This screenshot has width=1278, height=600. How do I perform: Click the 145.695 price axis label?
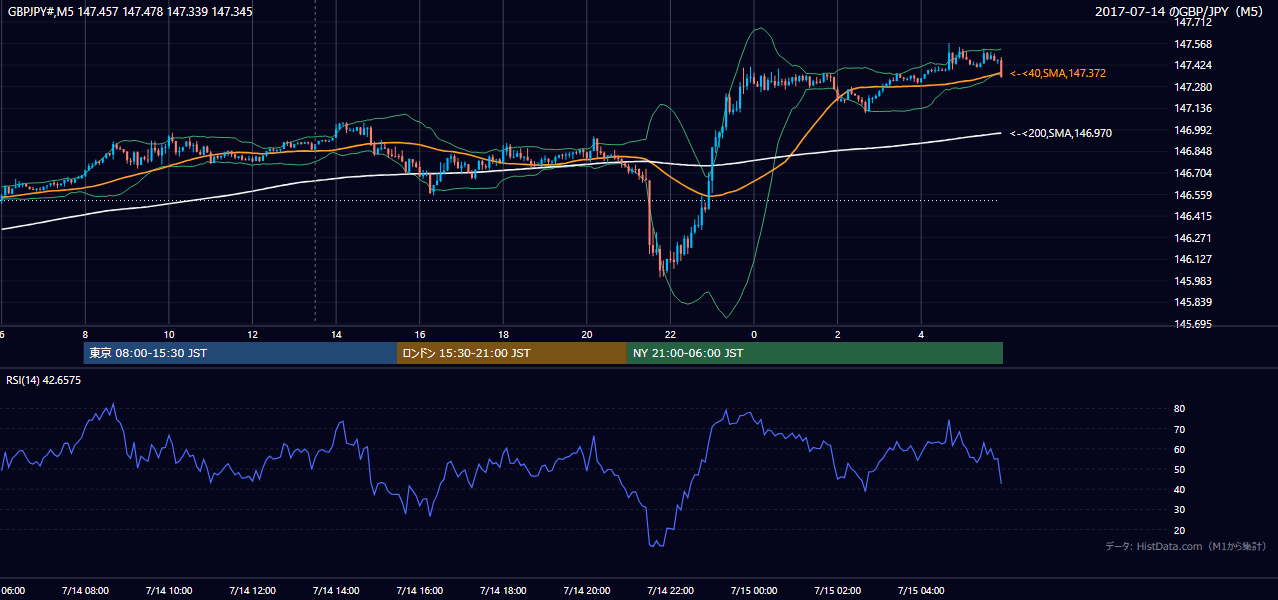coord(1192,324)
